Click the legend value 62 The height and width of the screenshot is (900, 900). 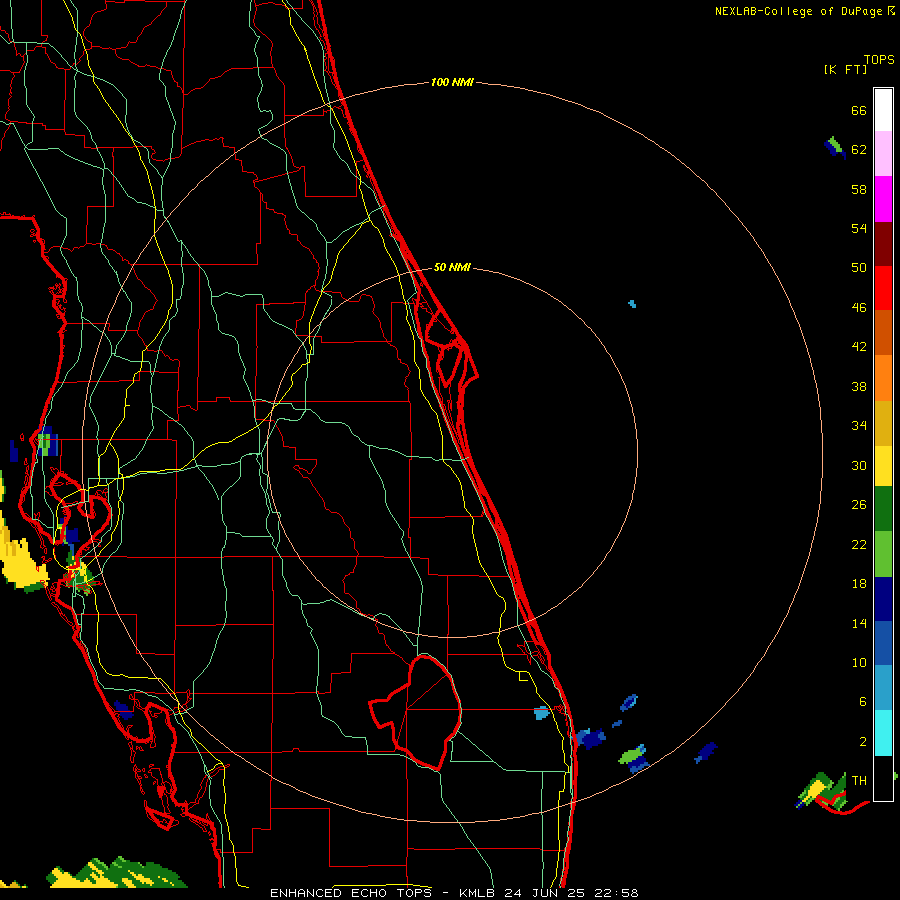pos(859,150)
